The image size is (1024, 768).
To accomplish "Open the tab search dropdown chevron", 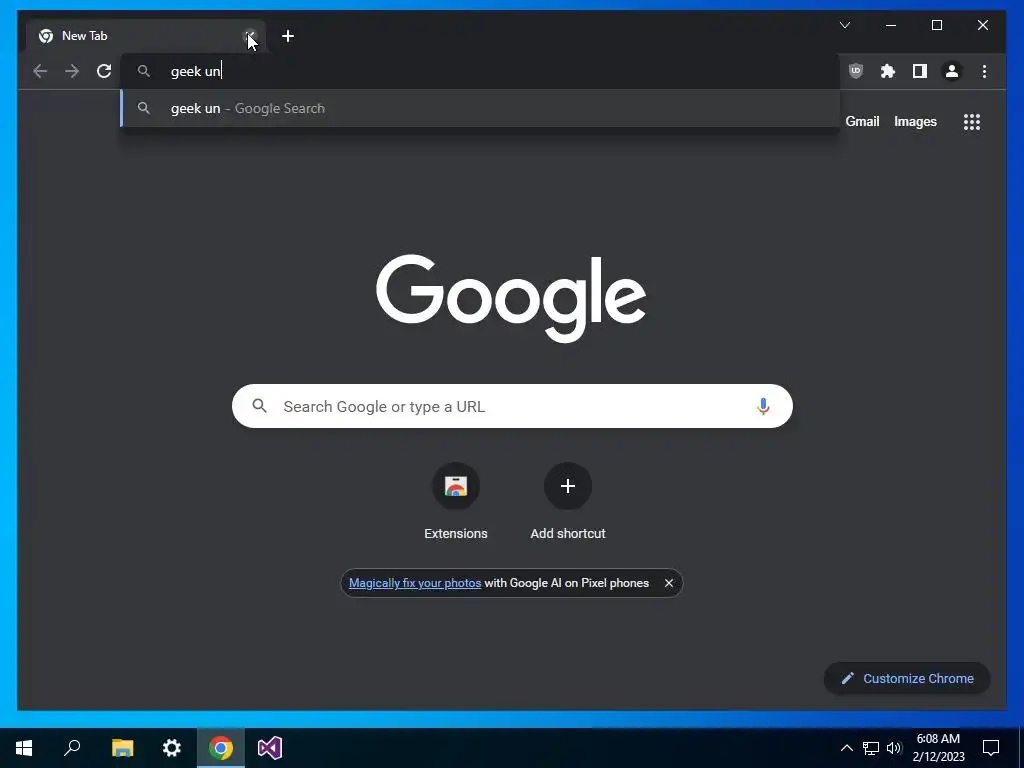I will (x=845, y=25).
